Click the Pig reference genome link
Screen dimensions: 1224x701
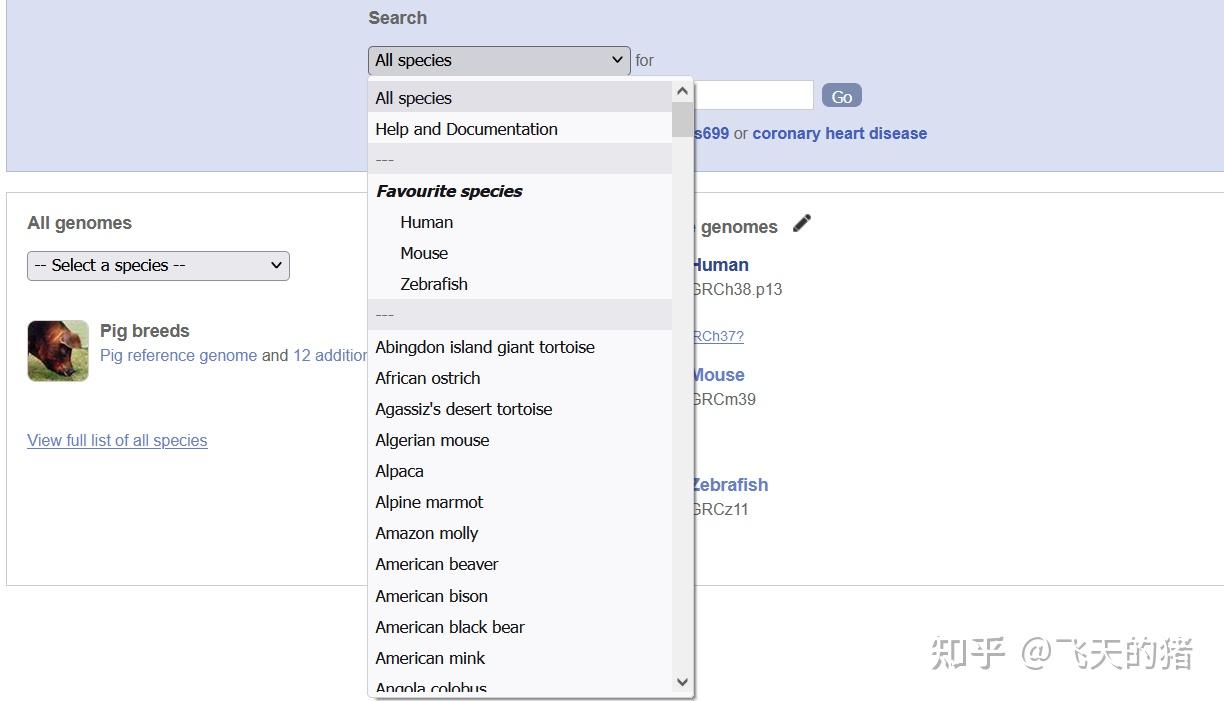(x=178, y=356)
